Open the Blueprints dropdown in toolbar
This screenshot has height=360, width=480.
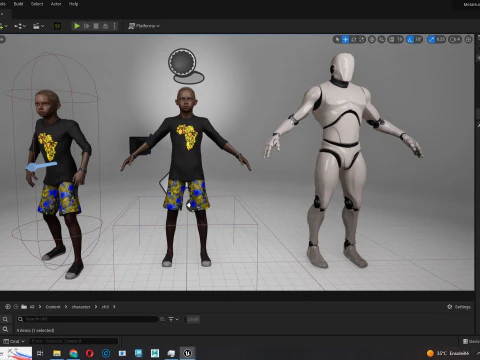pyautogui.click(x=20, y=26)
